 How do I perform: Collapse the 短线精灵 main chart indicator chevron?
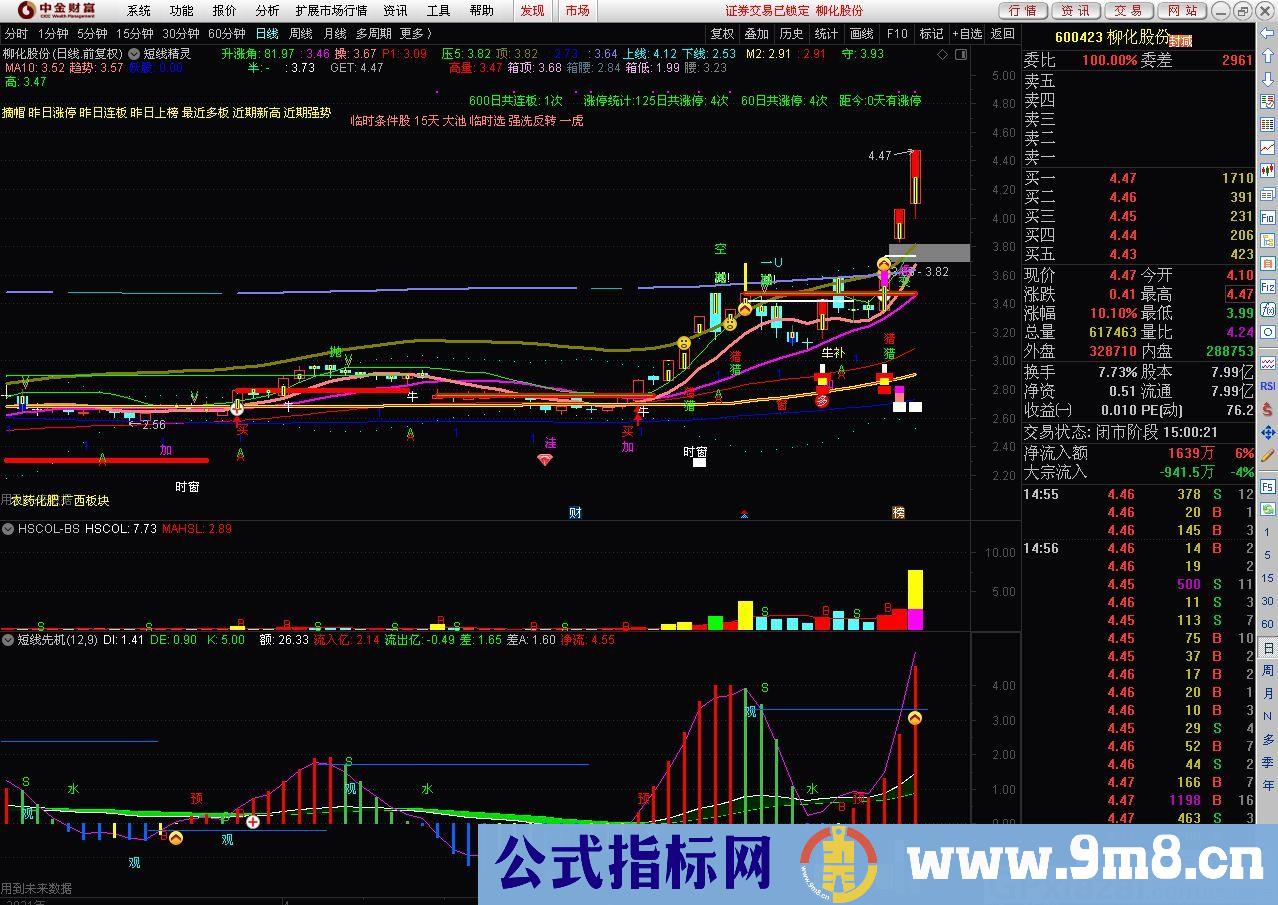tap(135, 53)
